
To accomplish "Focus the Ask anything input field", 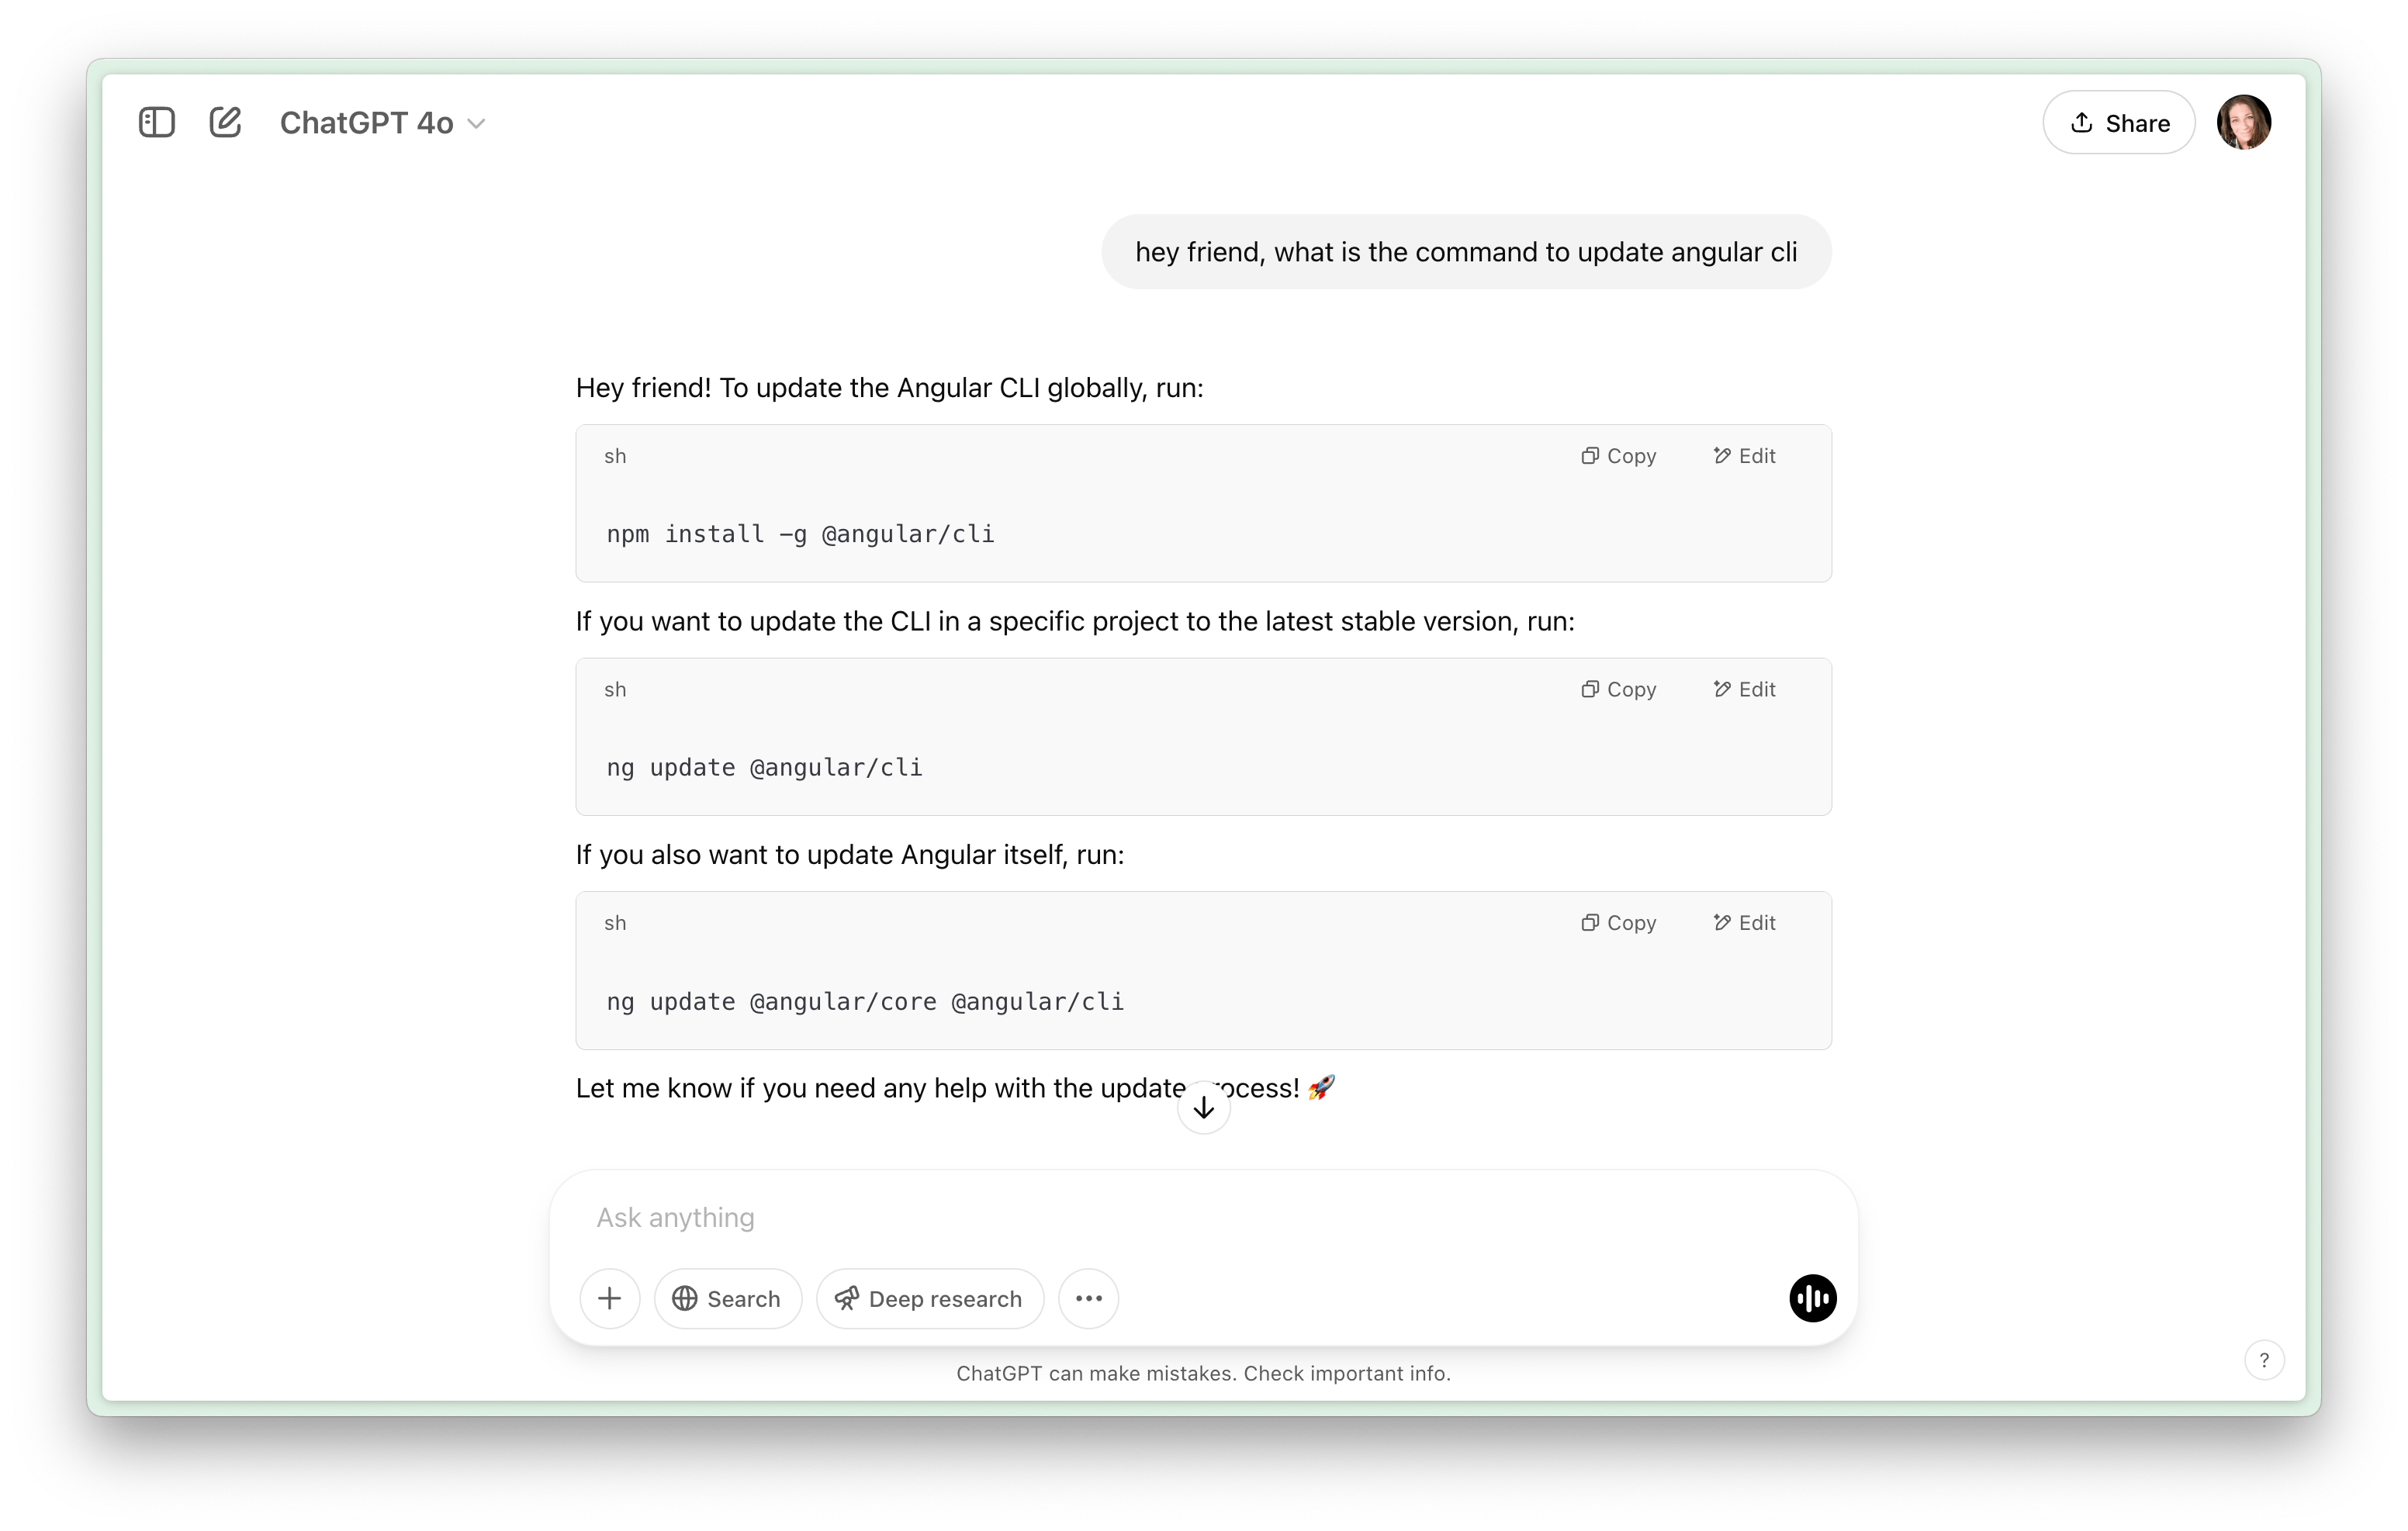I will [1203, 1217].
